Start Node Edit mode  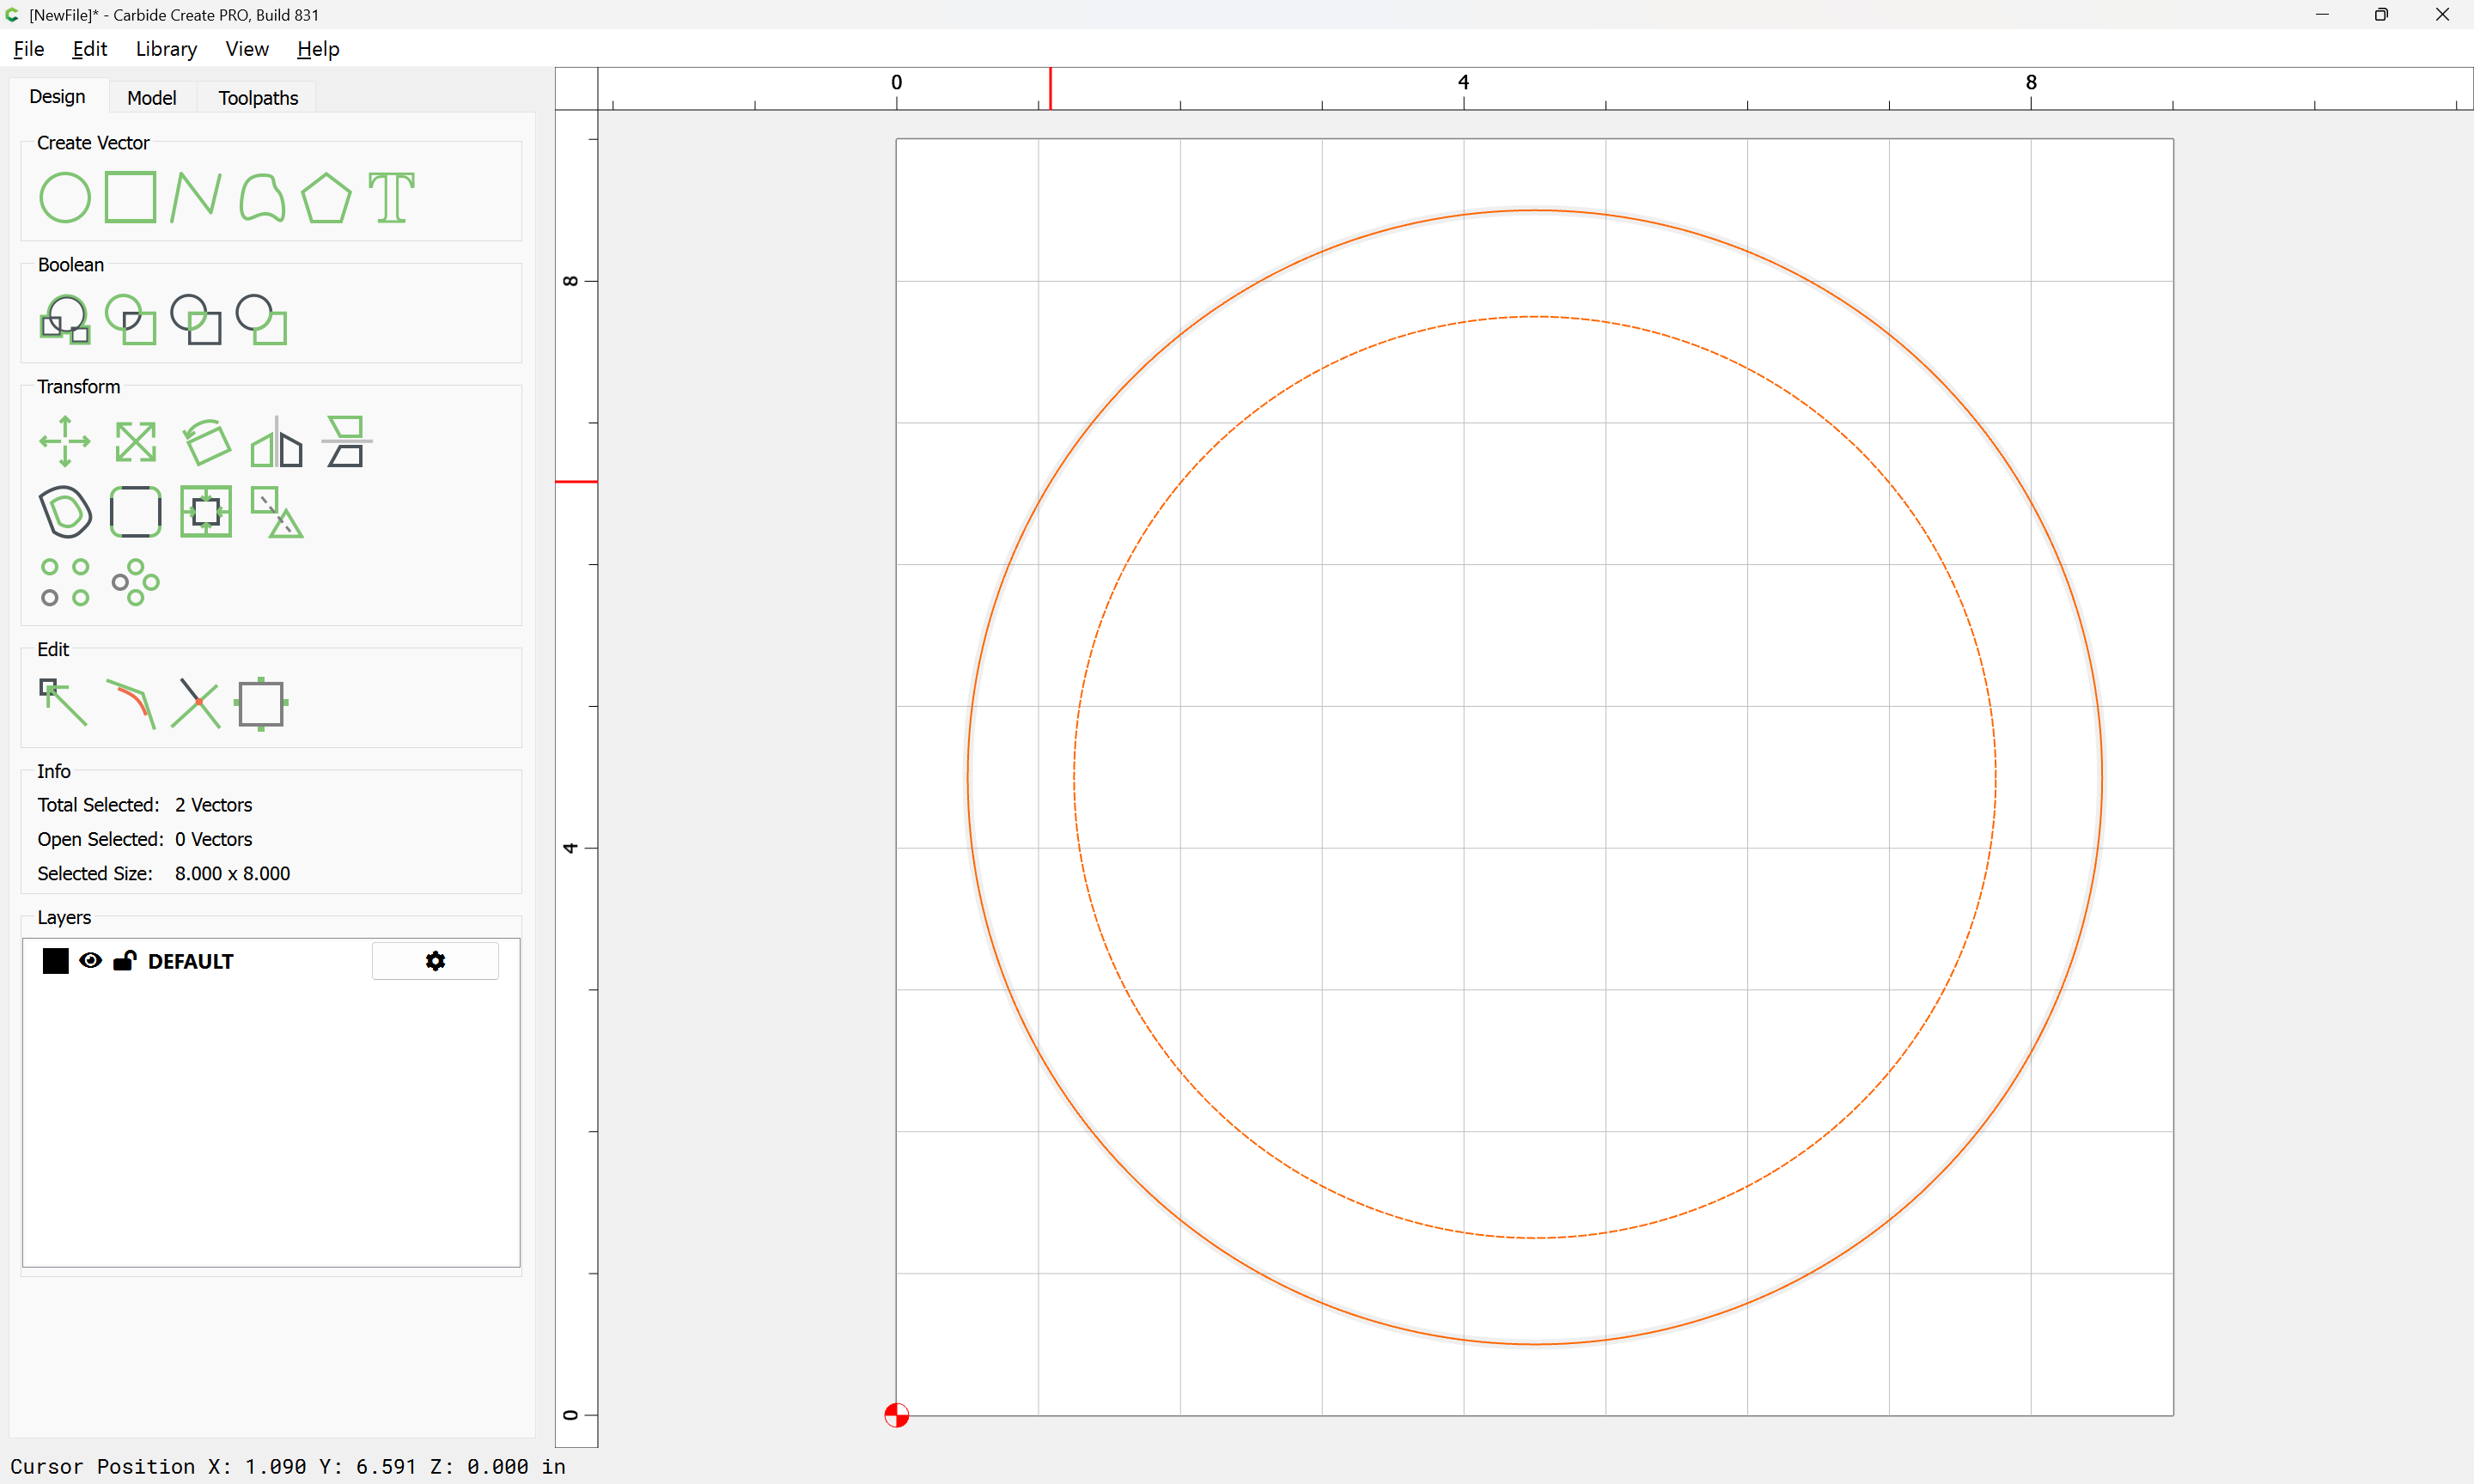click(x=63, y=703)
